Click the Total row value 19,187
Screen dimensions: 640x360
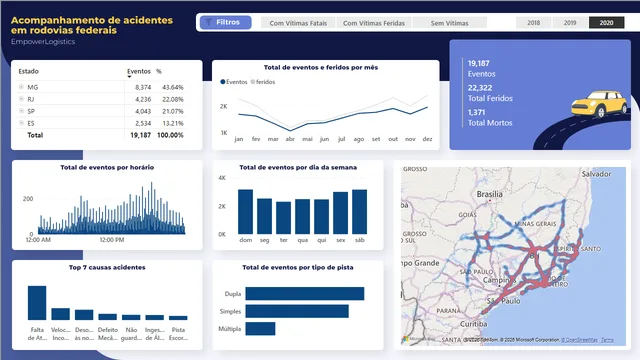pos(140,135)
